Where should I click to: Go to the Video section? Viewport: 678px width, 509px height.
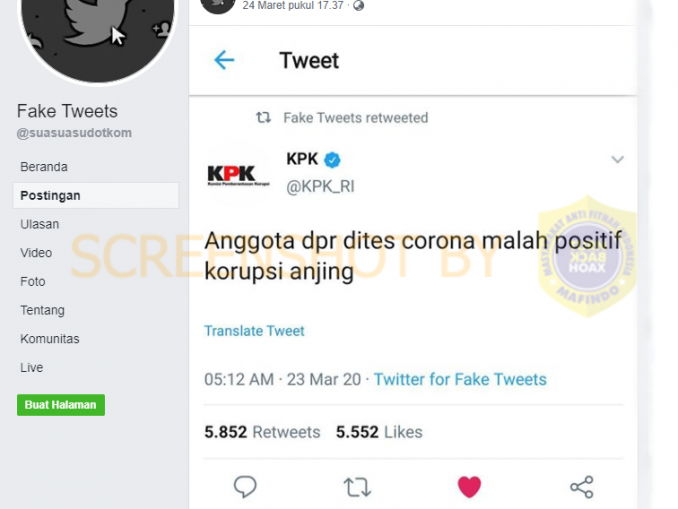click(36, 253)
